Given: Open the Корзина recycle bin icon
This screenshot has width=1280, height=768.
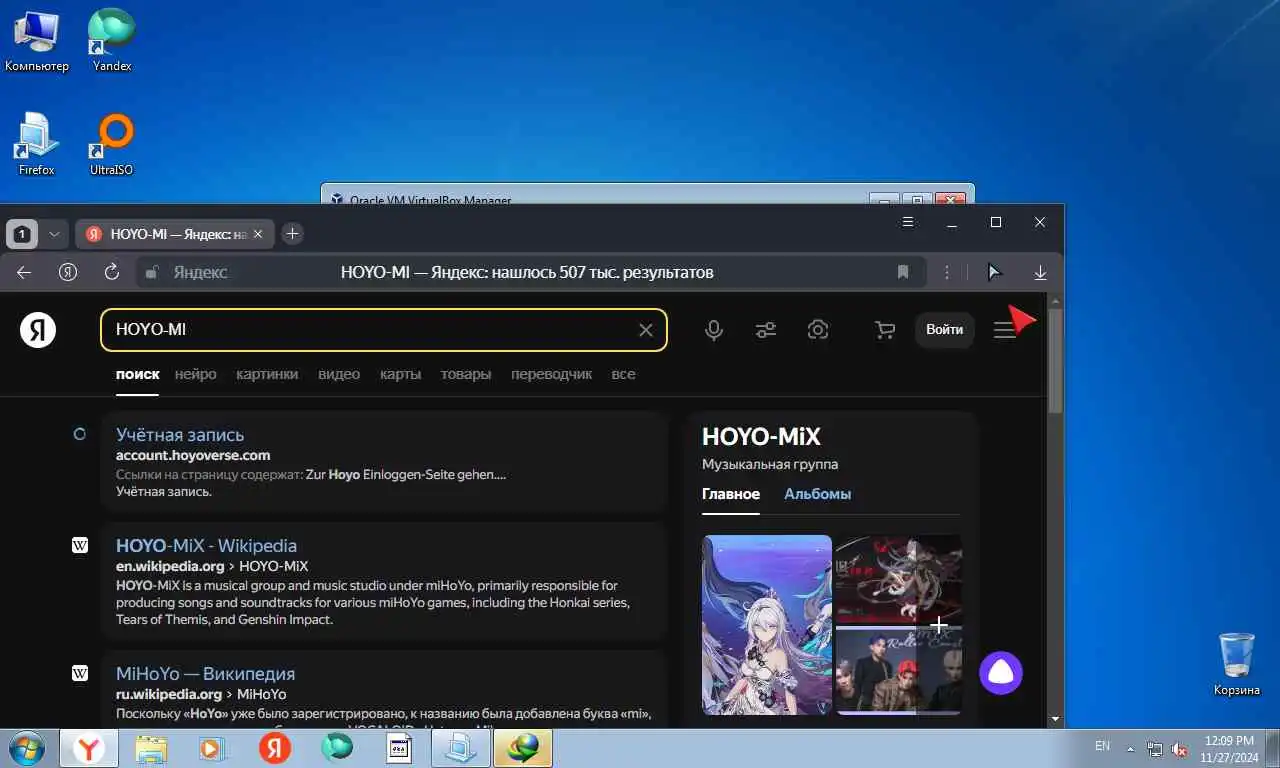Looking at the screenshot, I should [1237, 664].
